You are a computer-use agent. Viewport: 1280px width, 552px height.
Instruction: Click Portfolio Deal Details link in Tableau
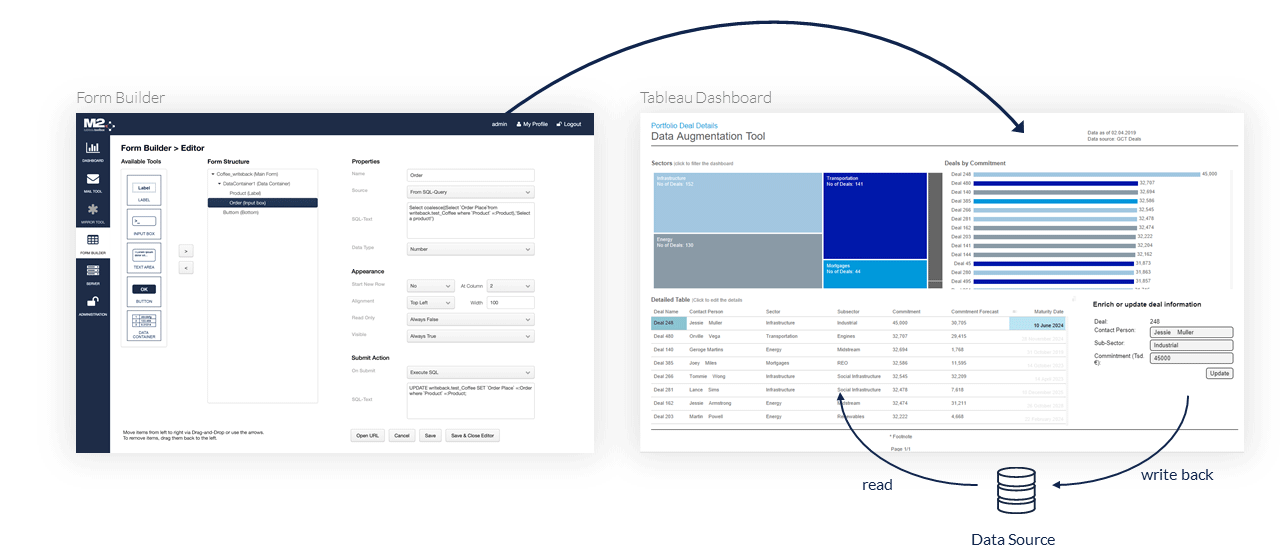[x=684, y=126]
